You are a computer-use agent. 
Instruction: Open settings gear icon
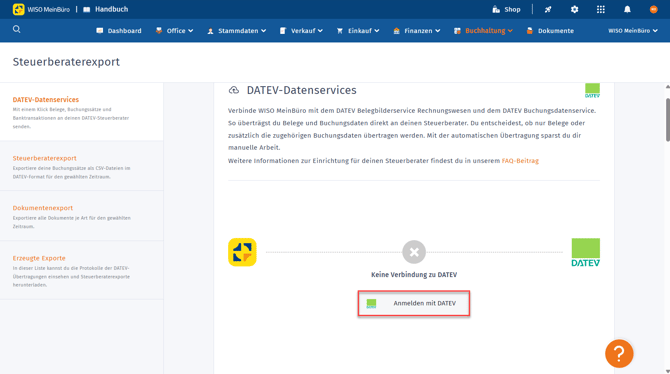pyautogui.click(x=574, y=9)
